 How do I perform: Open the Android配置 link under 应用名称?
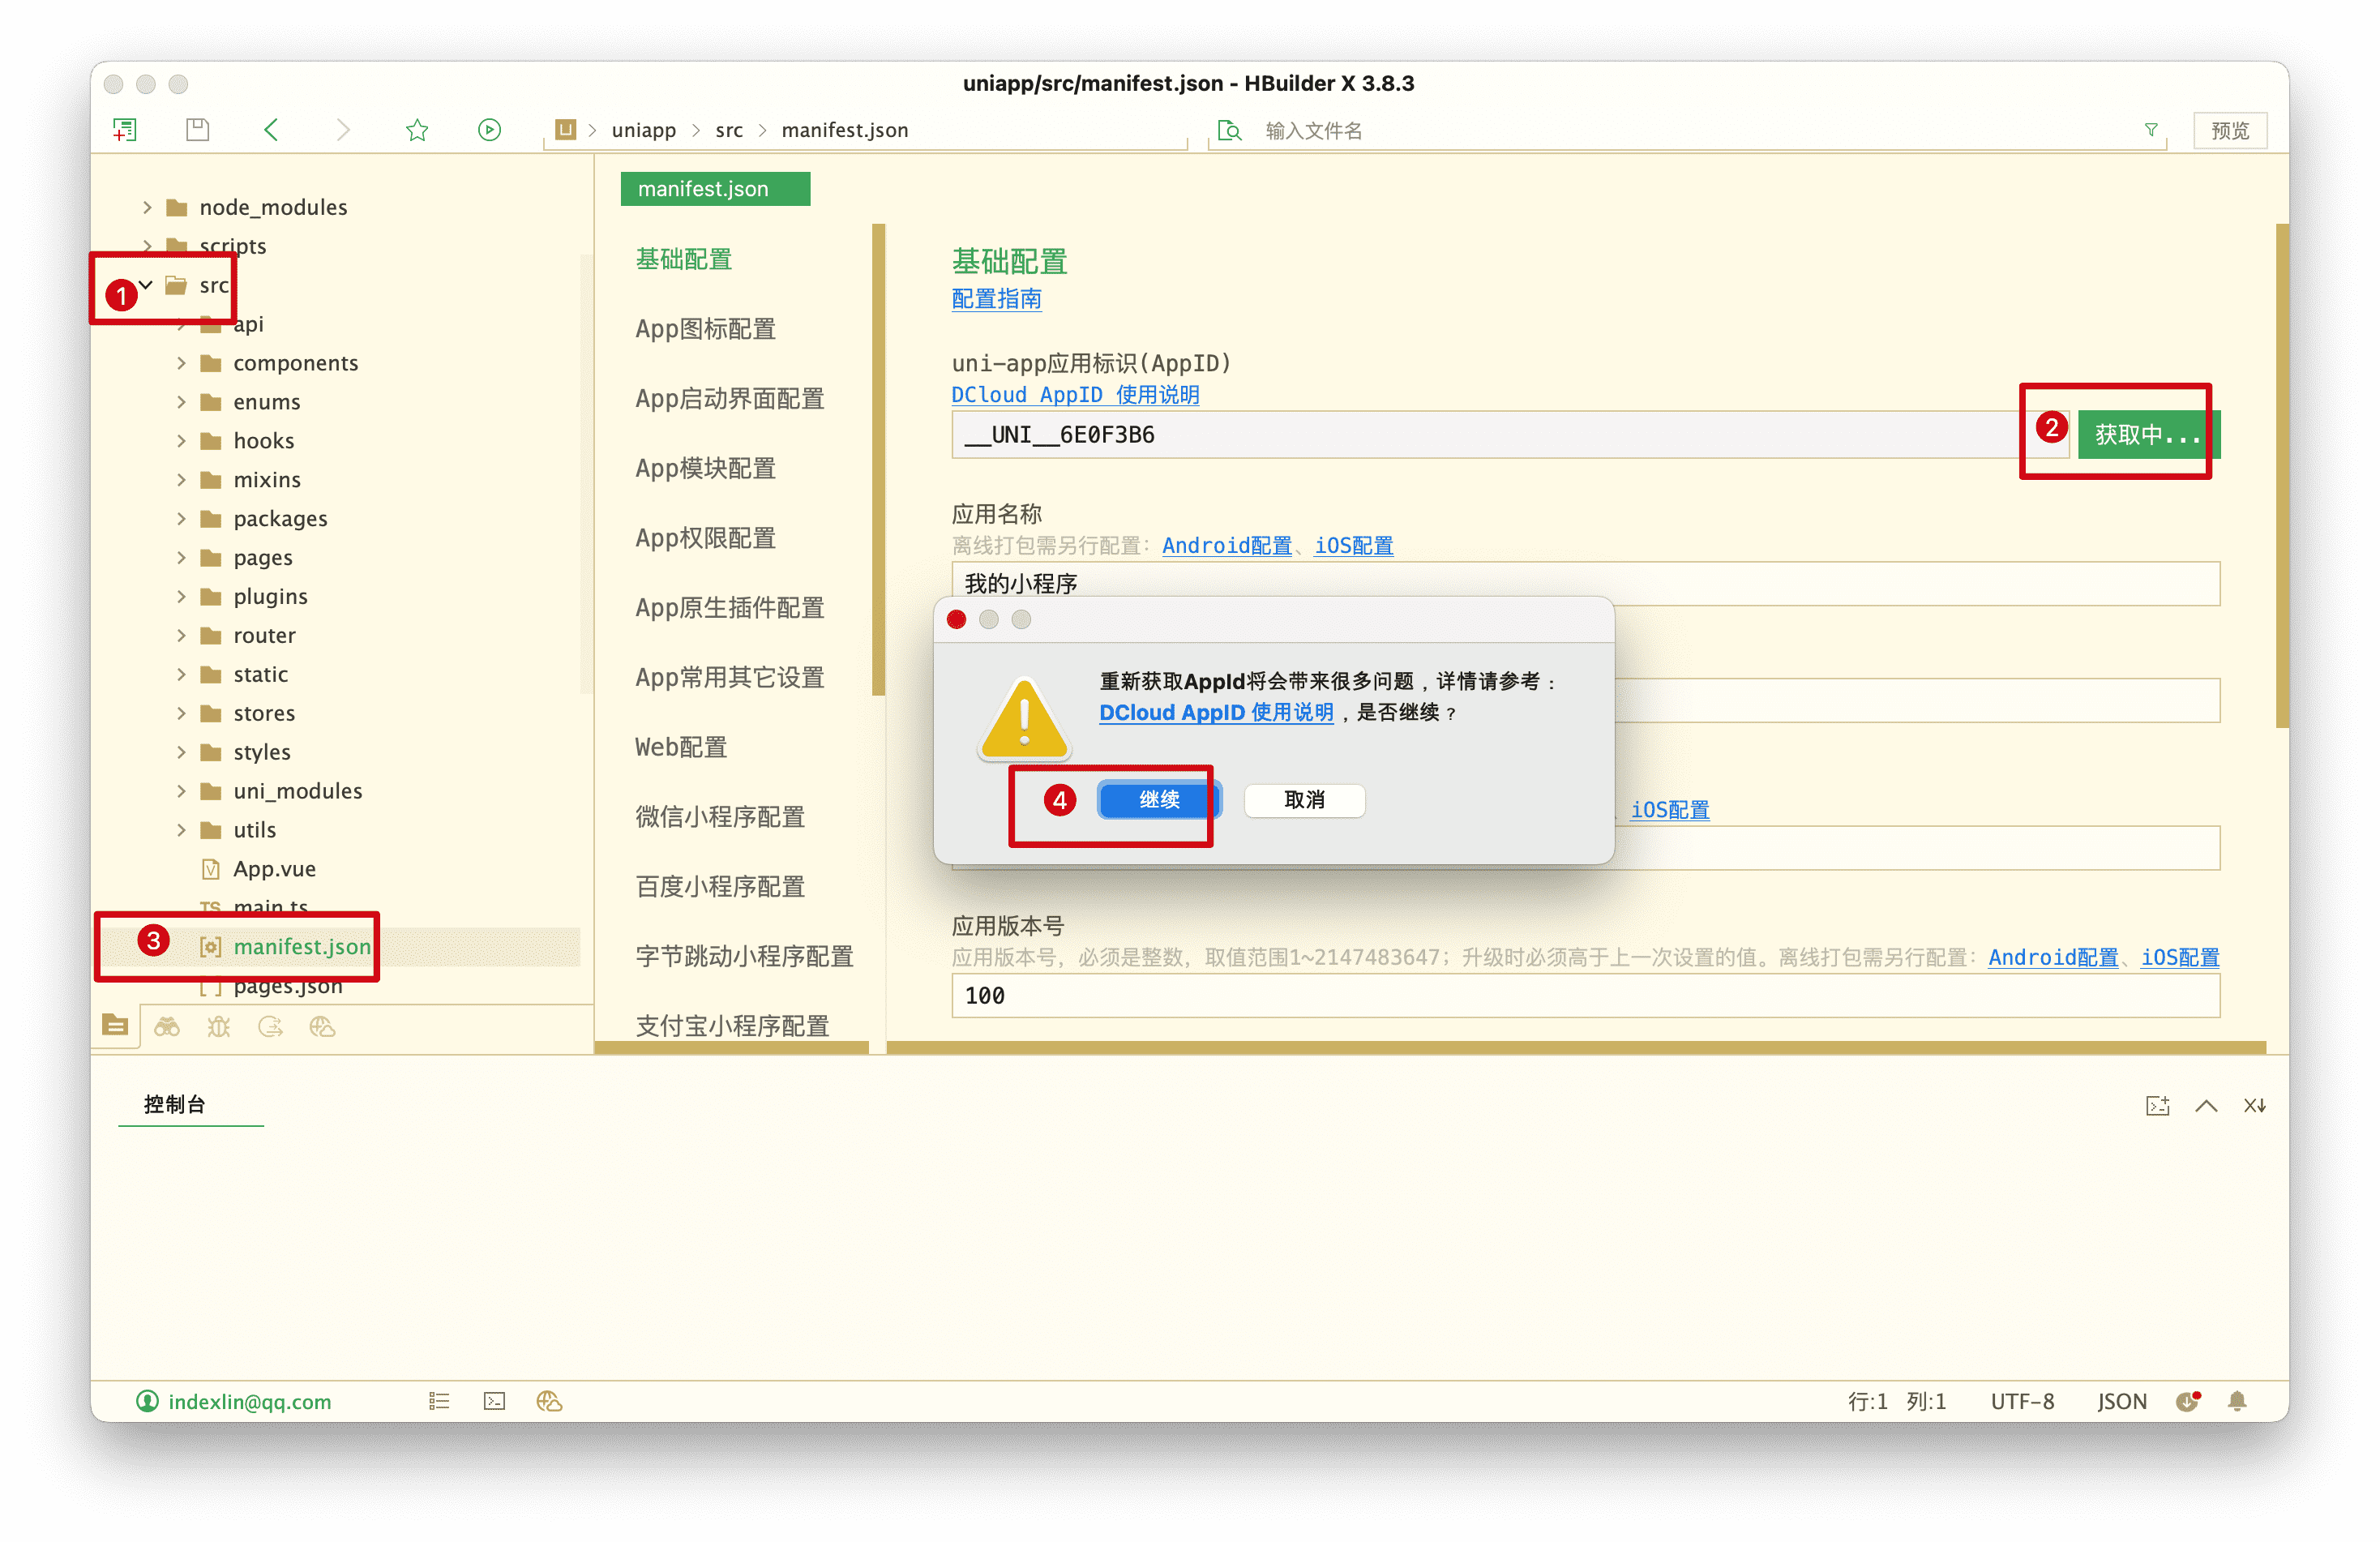point(1227,546)
